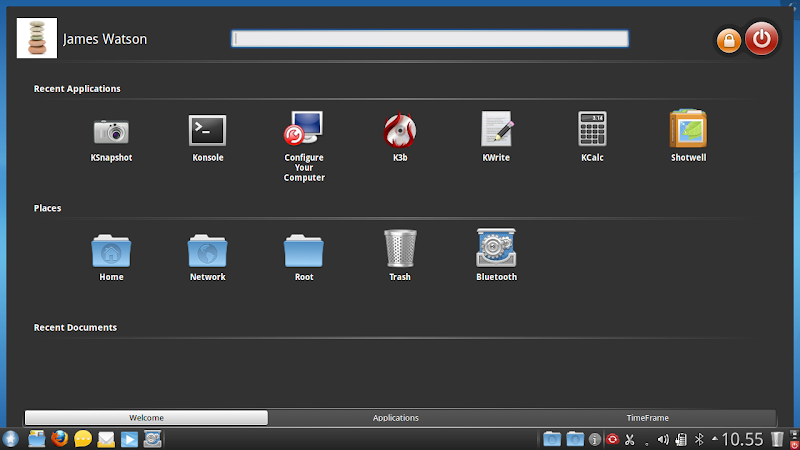The height and width of the screenshot is (450, 800).
Task: Click the red update notifier tray icon
Action: [612, 439]
